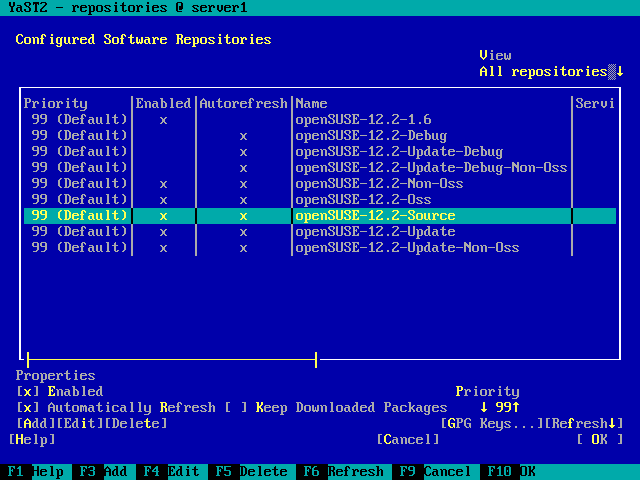
Task: Click the [Delete] button
Action: click(136, 423)
